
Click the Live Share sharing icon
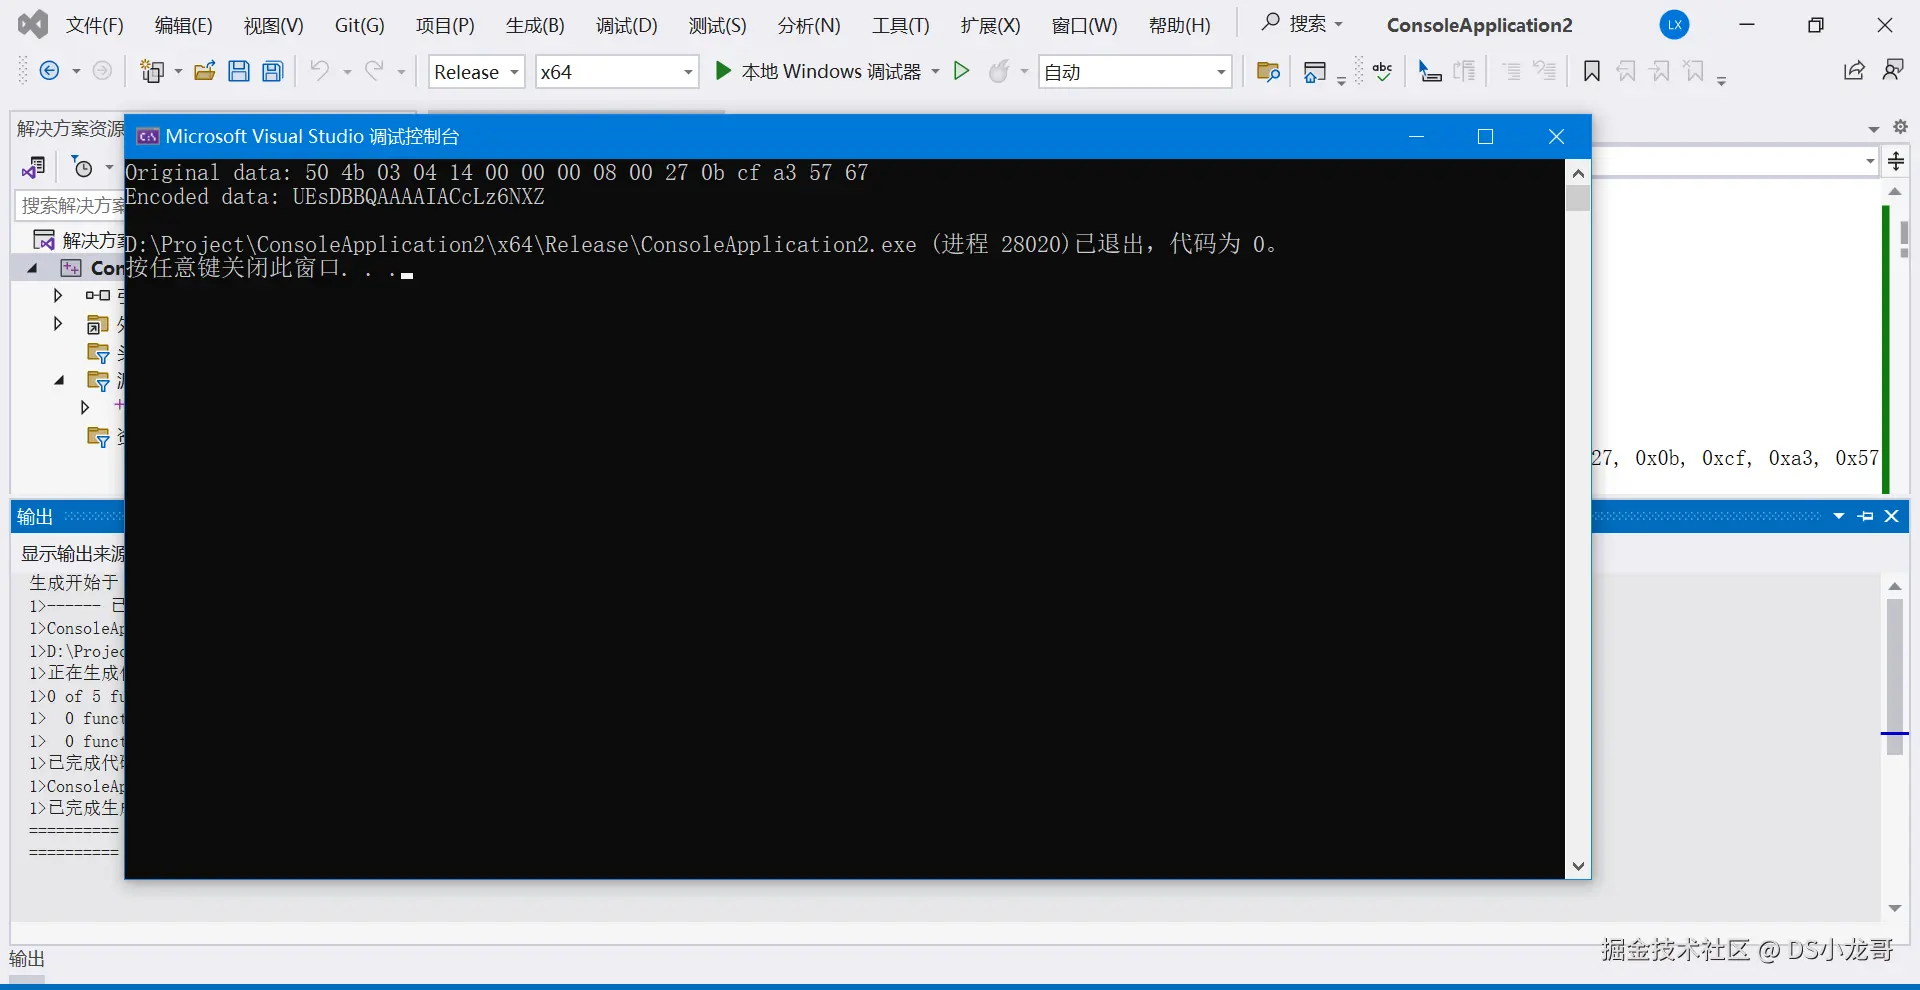[x=1853, y=71]
